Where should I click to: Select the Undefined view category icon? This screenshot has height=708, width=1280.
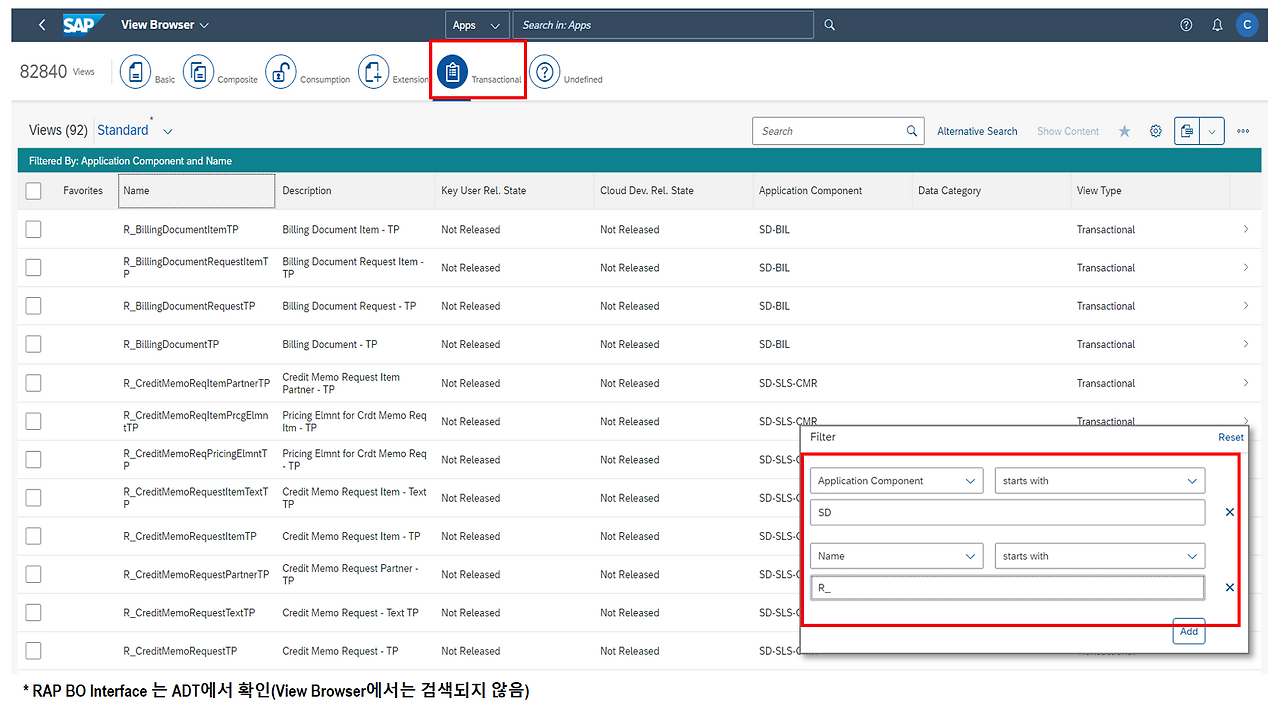545,71
